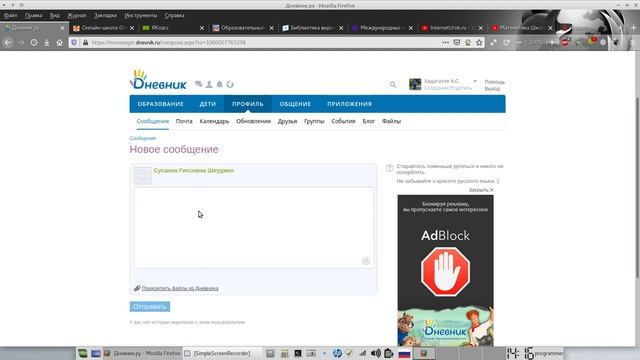The height and width of the screenshot is (360, 640).
Task: Click the Выход logout link
Action: coord(492,89)
